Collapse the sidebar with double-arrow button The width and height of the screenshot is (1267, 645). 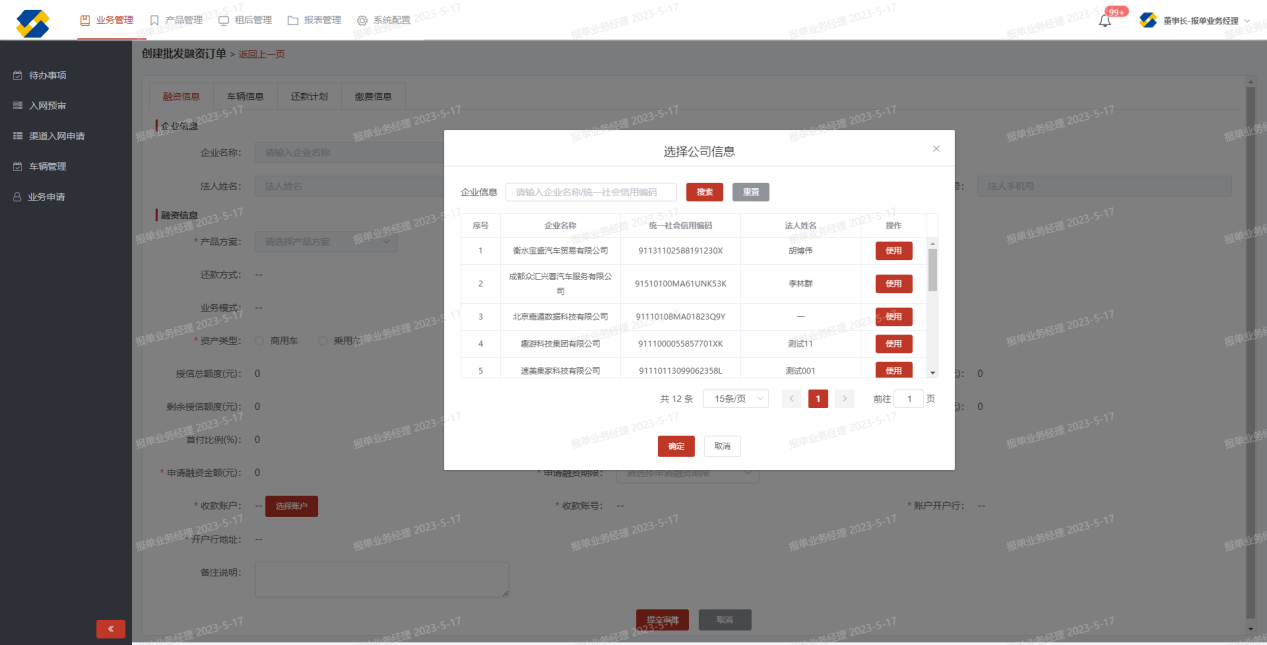110,629
